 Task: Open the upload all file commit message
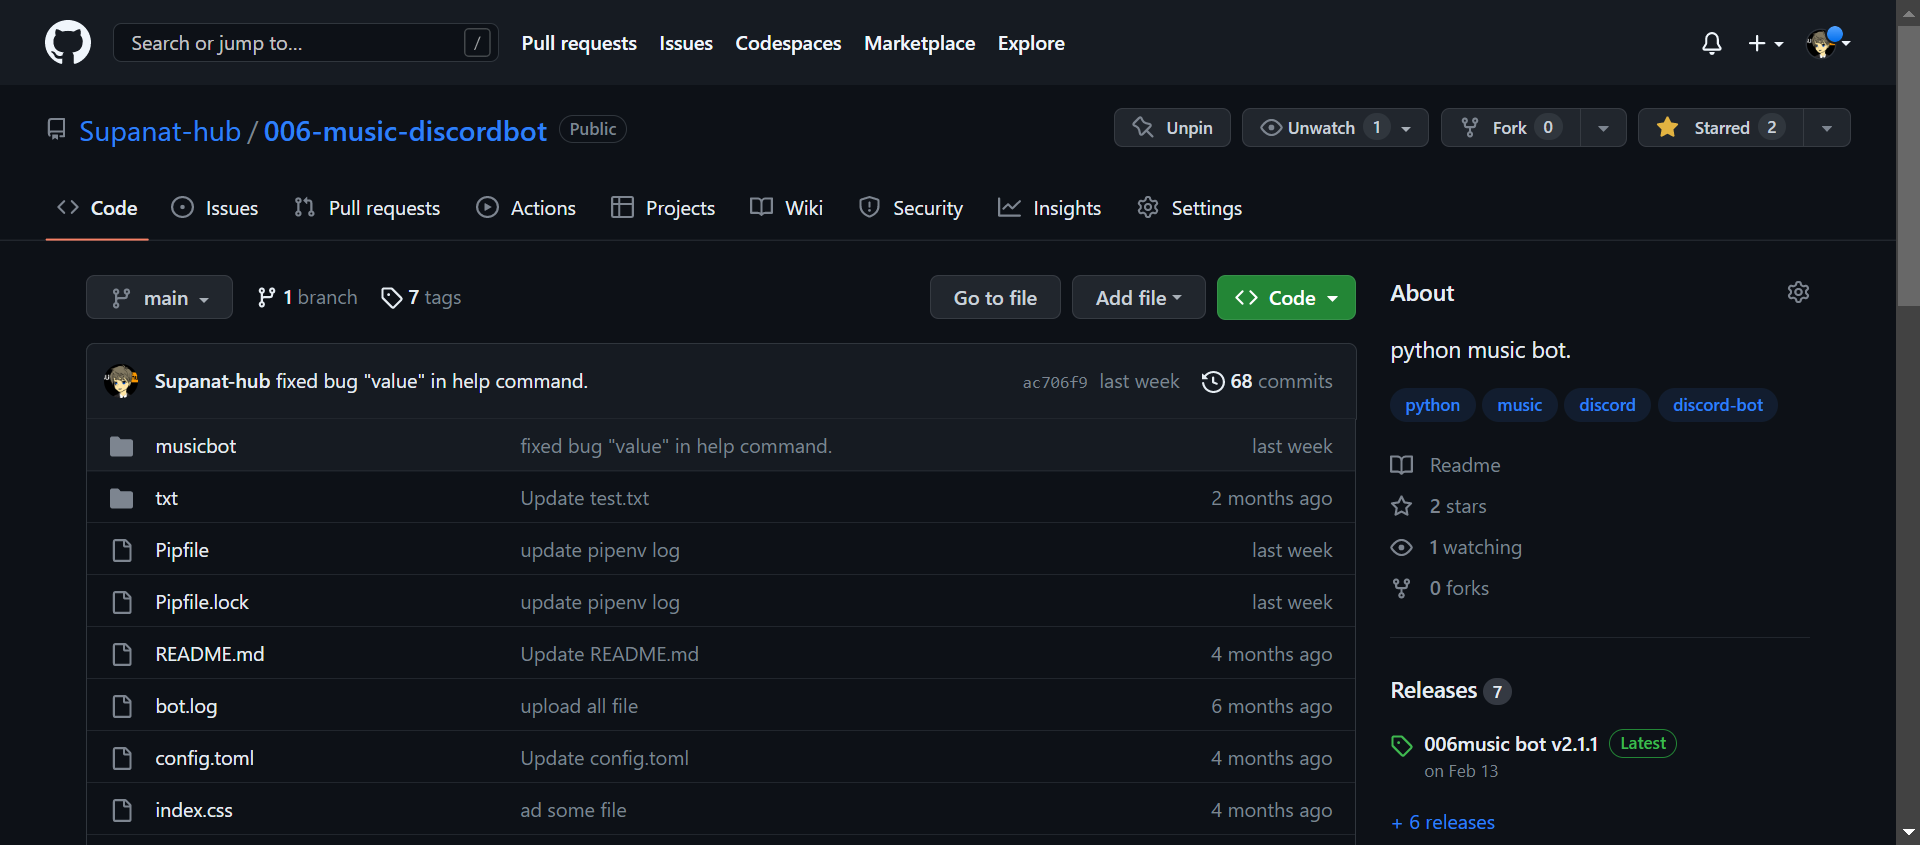[579, 706]
